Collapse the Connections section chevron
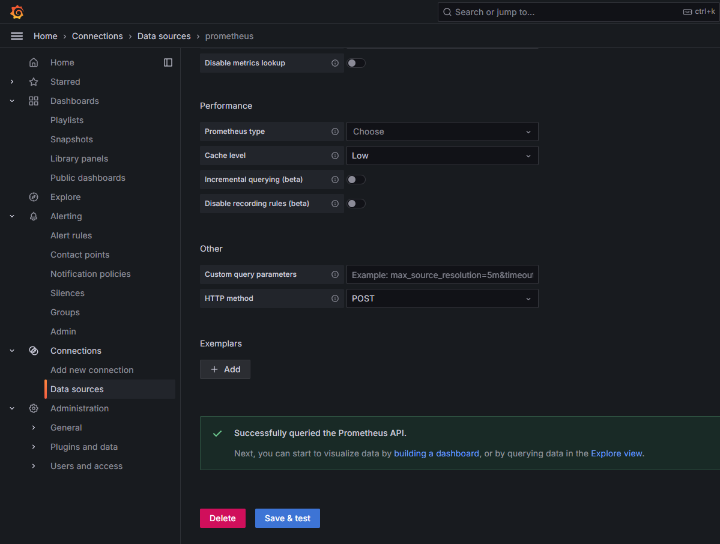The image size is (720, 544). pos(12,351)
